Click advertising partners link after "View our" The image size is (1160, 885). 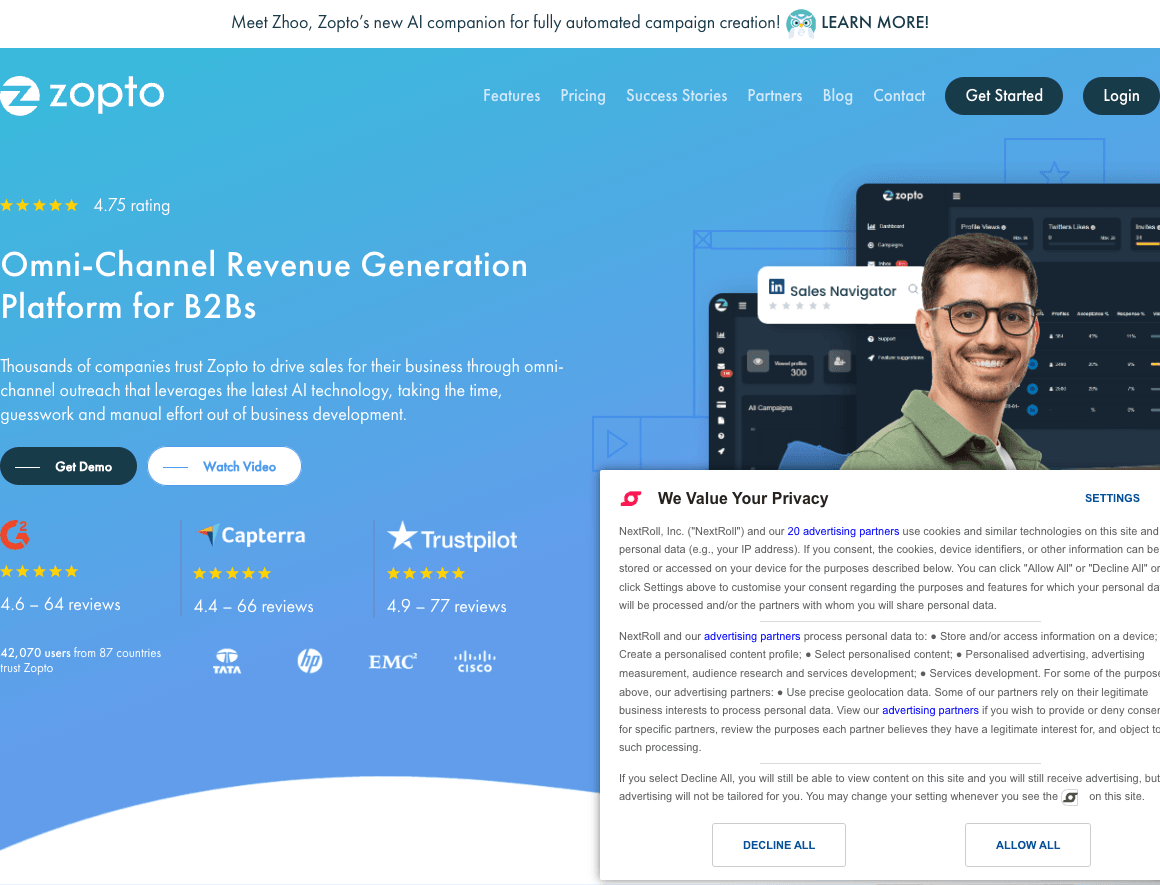[x=930, y=710]
